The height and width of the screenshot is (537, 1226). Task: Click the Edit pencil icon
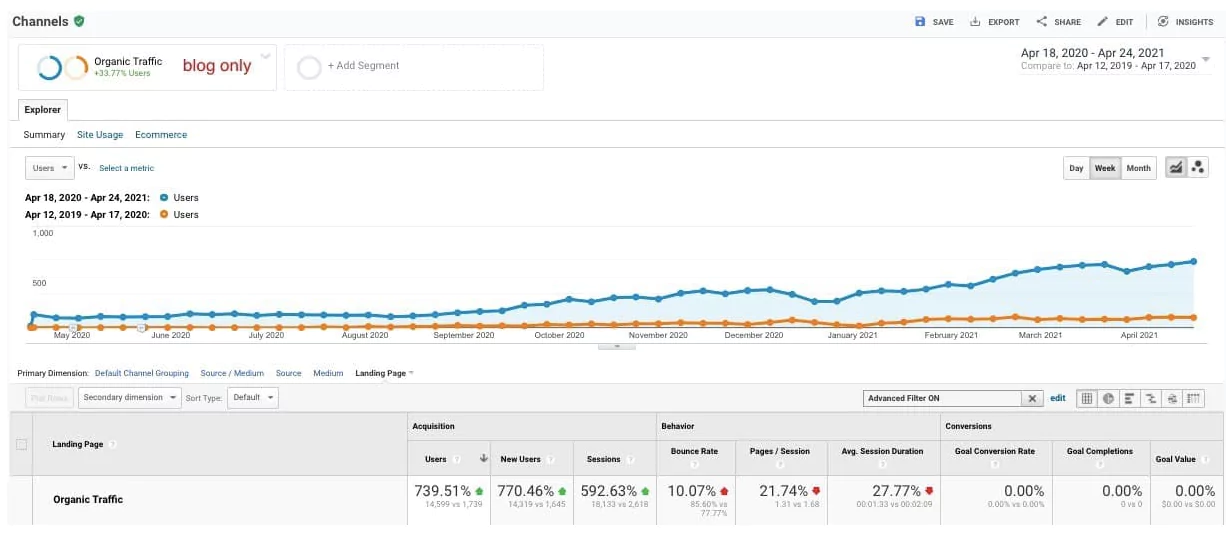tap(1103, 22)
